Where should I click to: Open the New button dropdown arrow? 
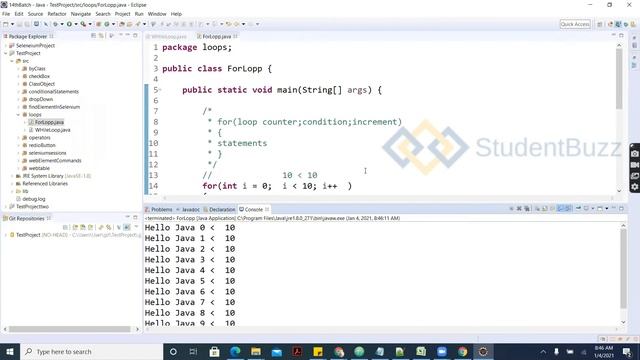click(12, 24)
